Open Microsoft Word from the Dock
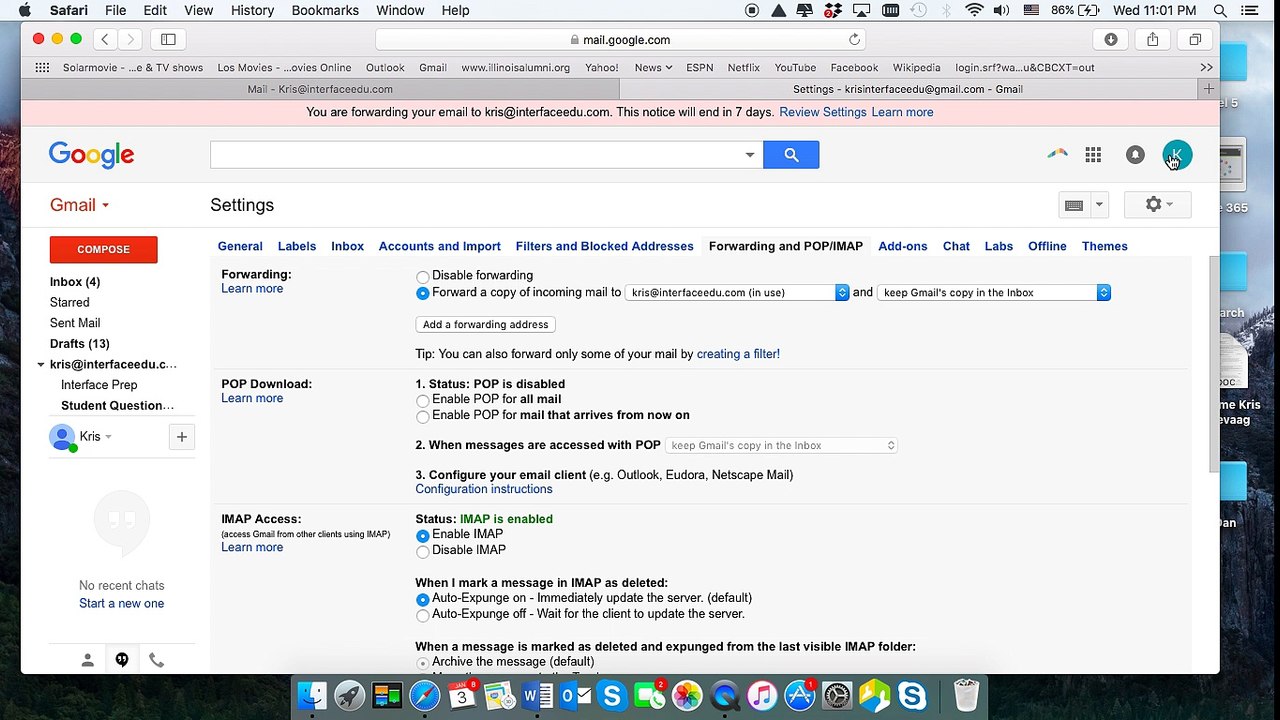 (x=537, y=695)
